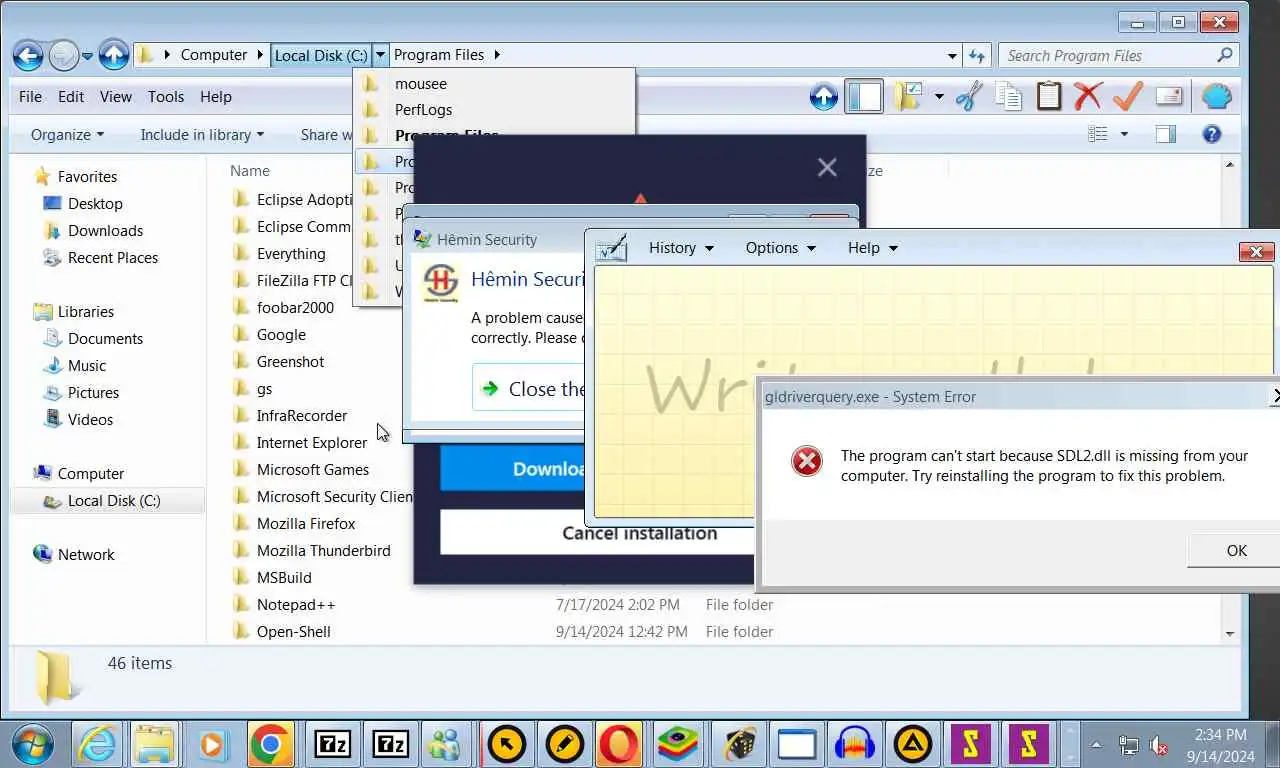Open the recent pages dropdown arrow
This screenshot has width=1280, height=768.
pos(87,56)
